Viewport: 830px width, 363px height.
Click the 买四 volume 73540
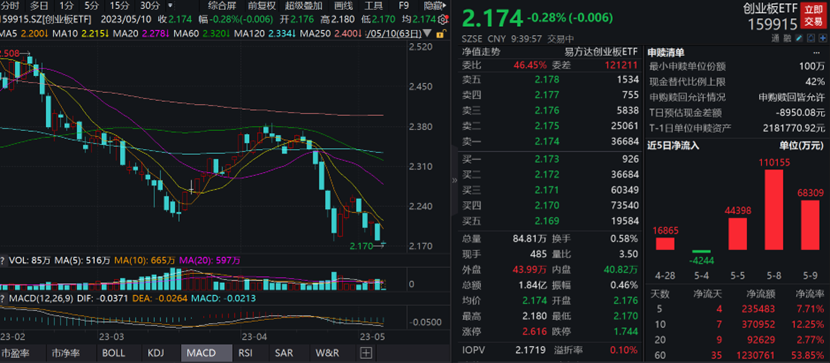tap(626, 205)
